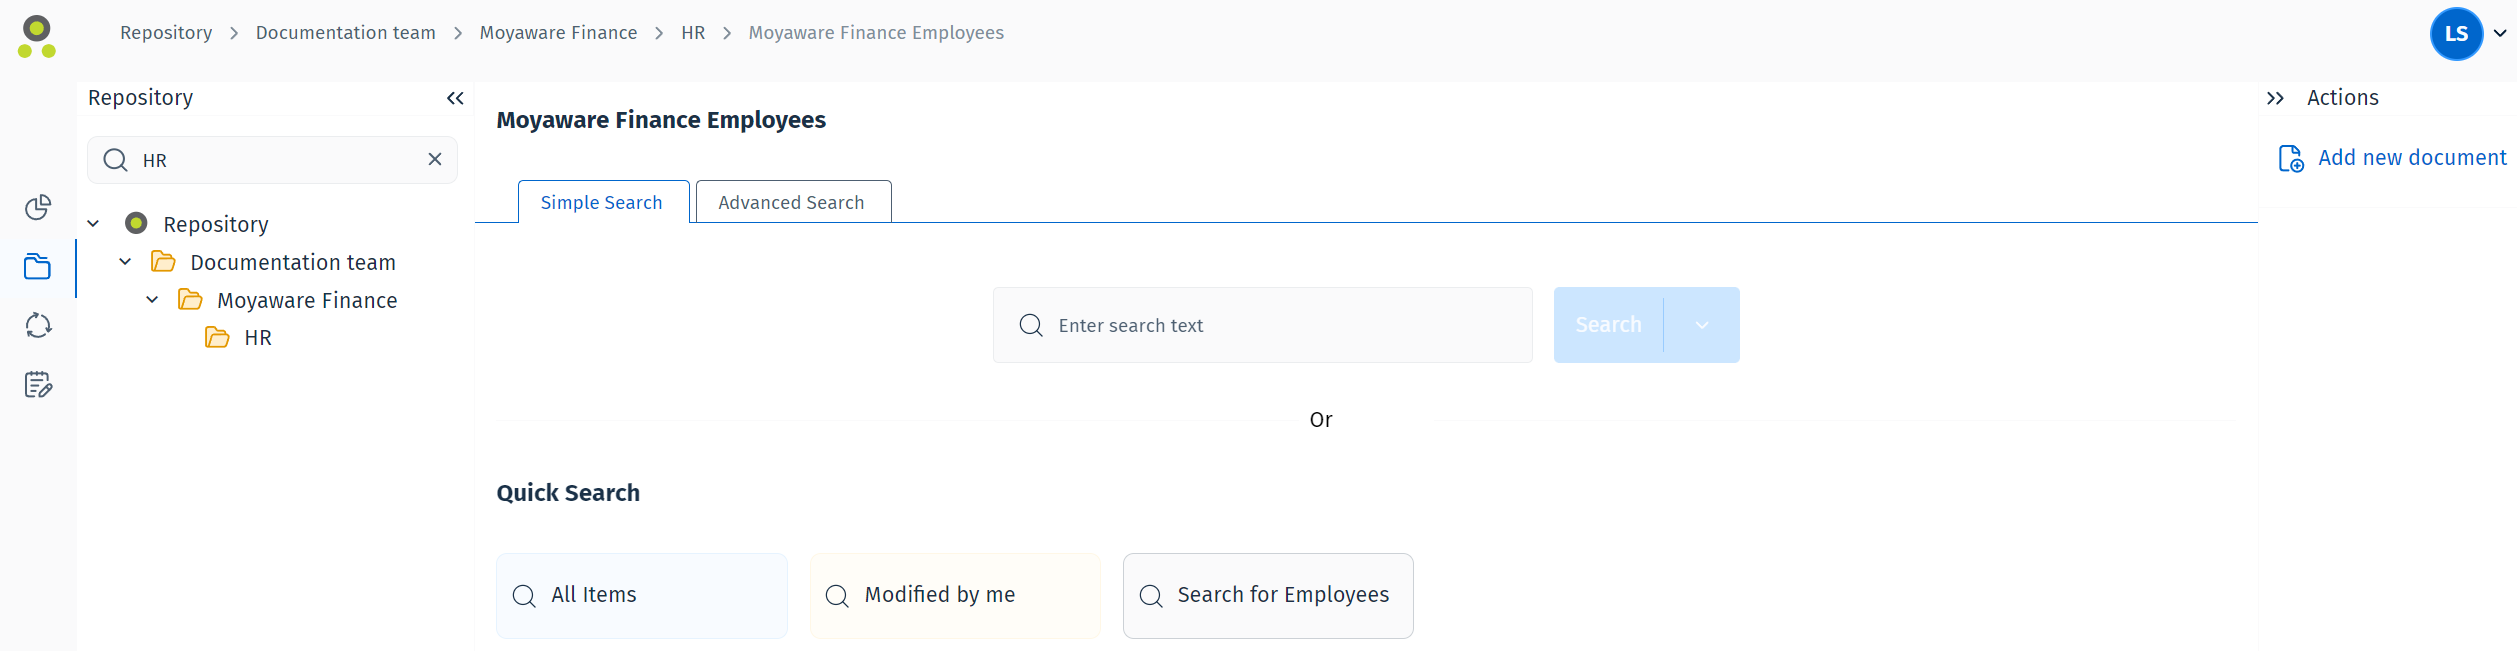The image size is (2517, 651).
Task: Open the tasks notepad icon in sidebar
Action: coord(37,384)
